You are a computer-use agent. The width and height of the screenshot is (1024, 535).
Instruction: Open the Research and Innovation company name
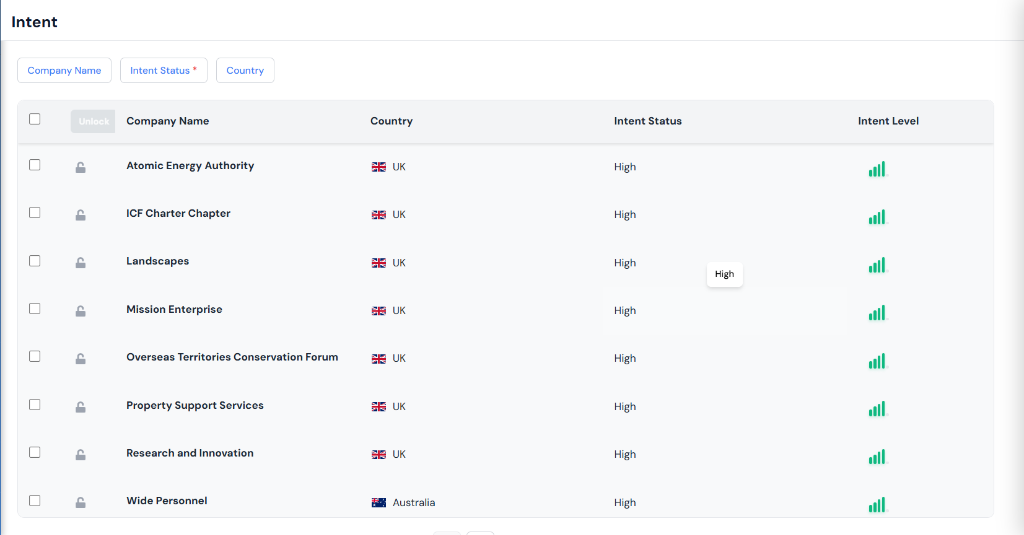click(x=189, y=453)
